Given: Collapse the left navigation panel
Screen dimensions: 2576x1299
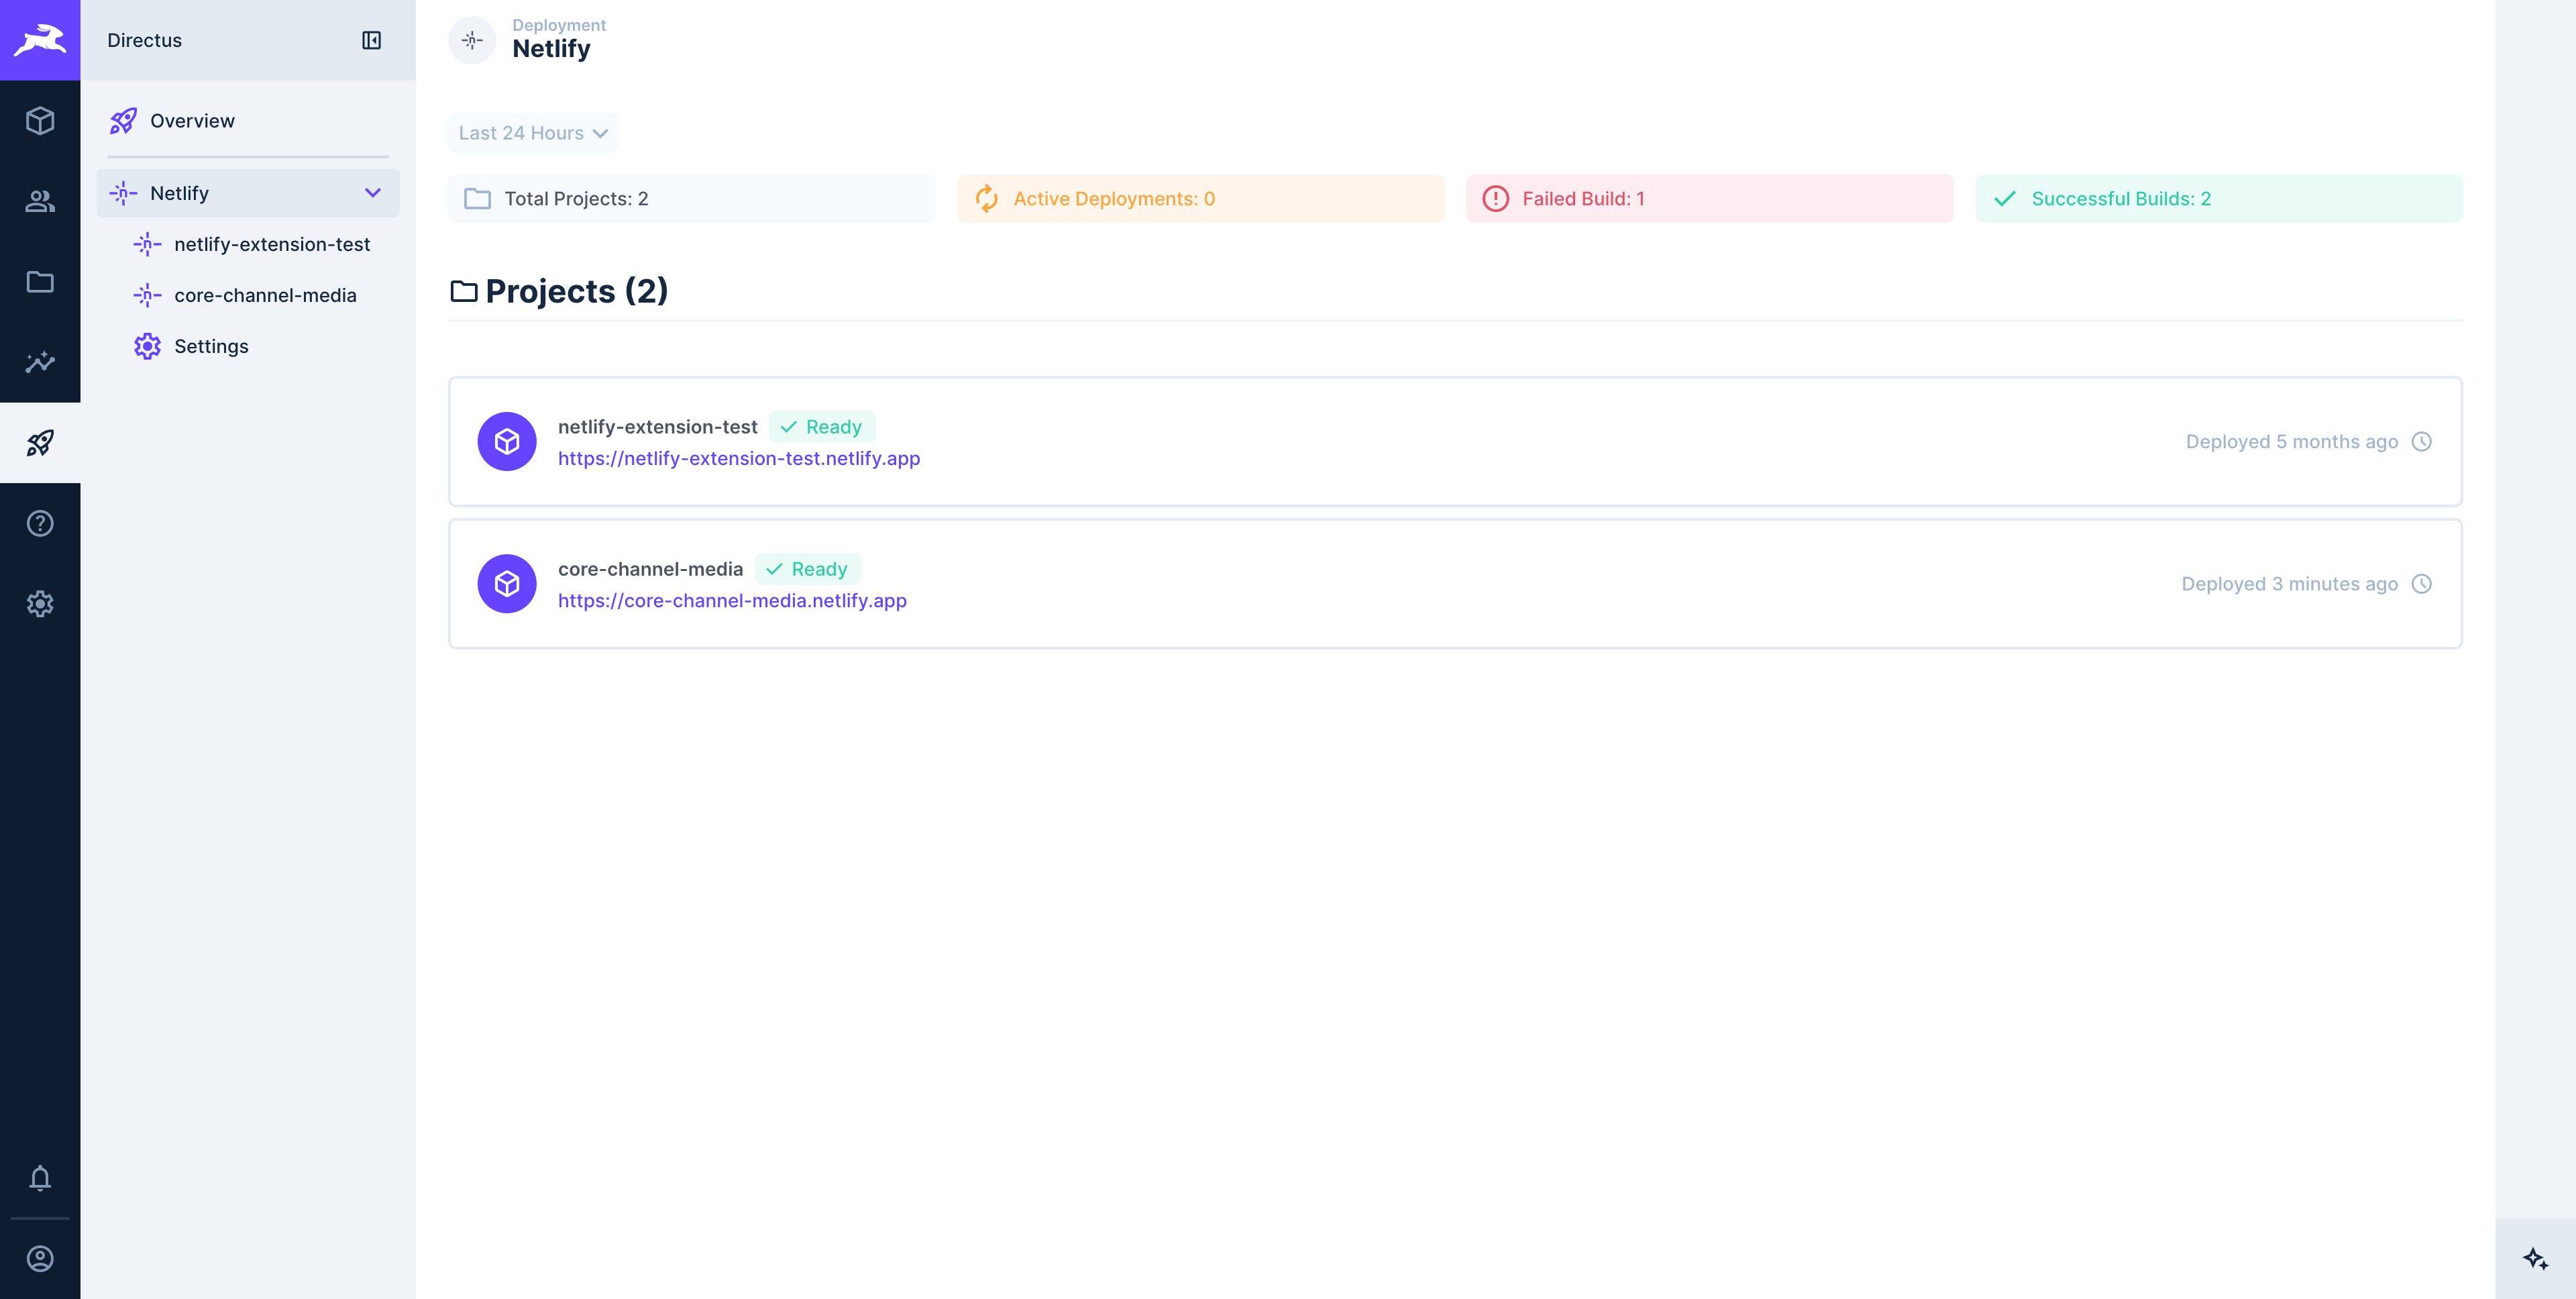Looking at the screenshot, I should 372,40.
